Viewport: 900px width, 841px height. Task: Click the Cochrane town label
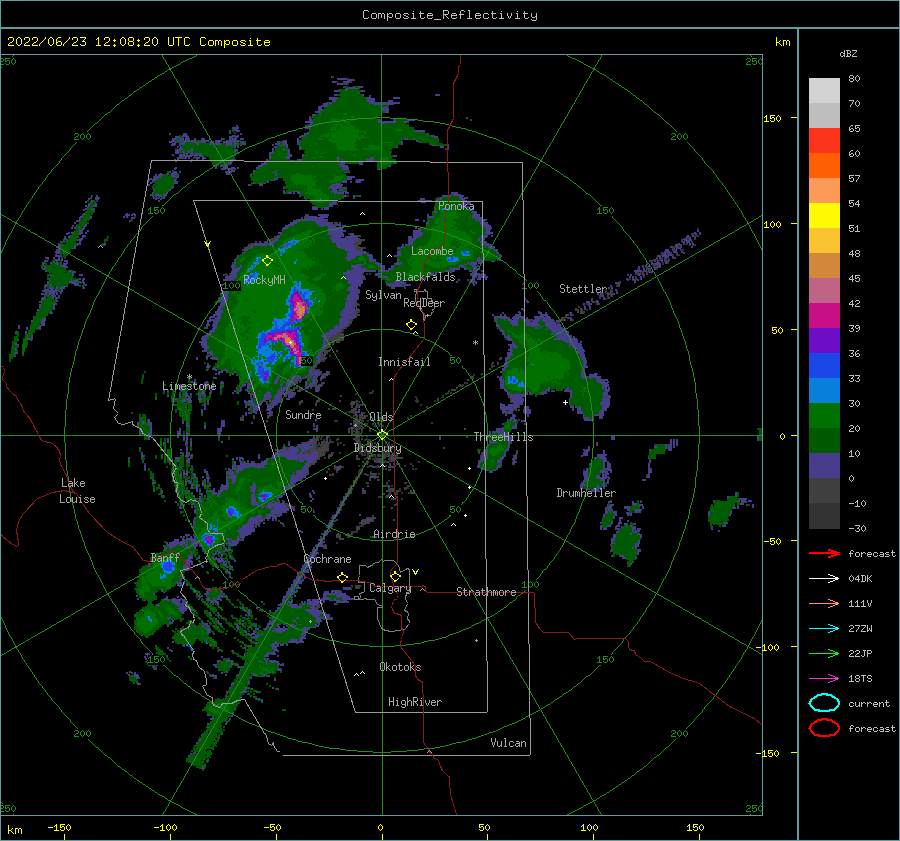[327, 559]
